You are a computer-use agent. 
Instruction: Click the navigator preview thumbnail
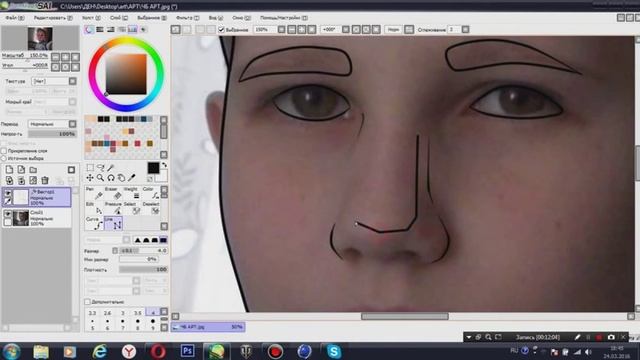tap(40, 38)
